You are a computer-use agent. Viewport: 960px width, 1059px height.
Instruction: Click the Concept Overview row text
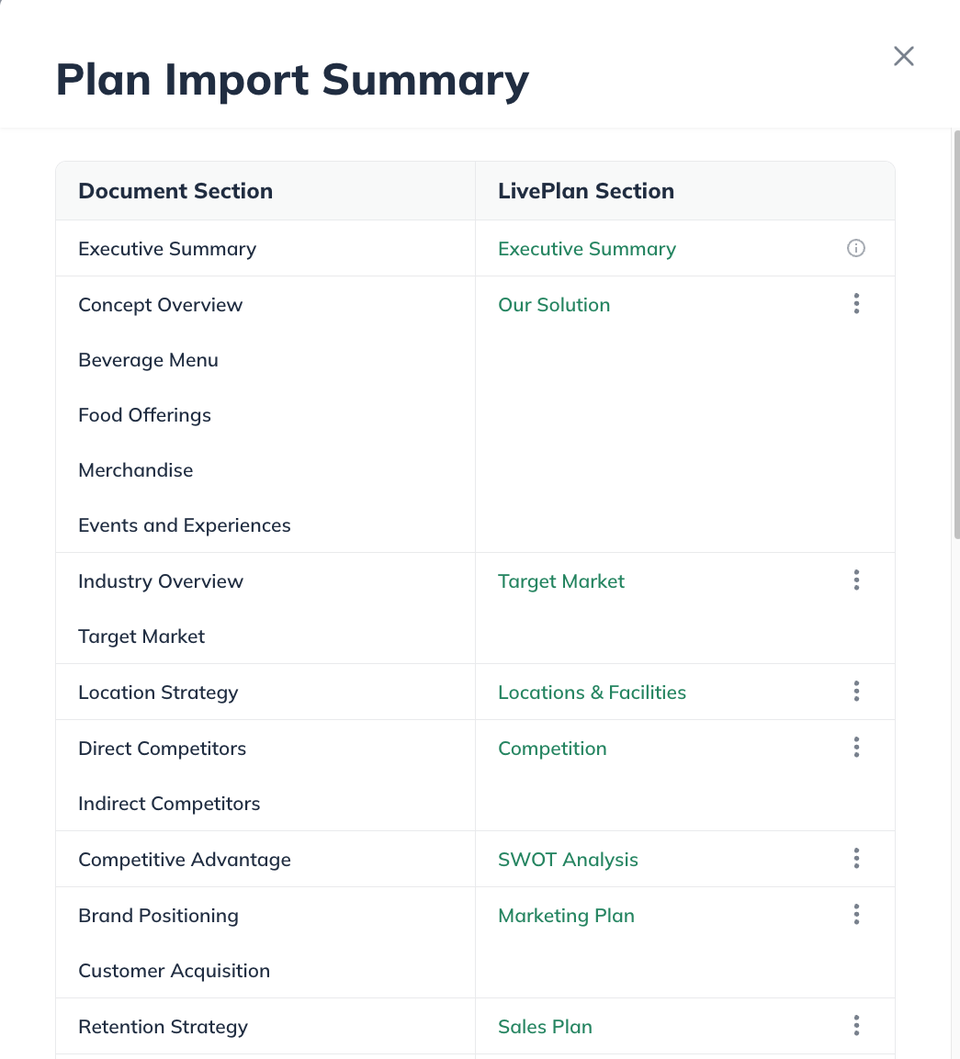click(160, 305)
